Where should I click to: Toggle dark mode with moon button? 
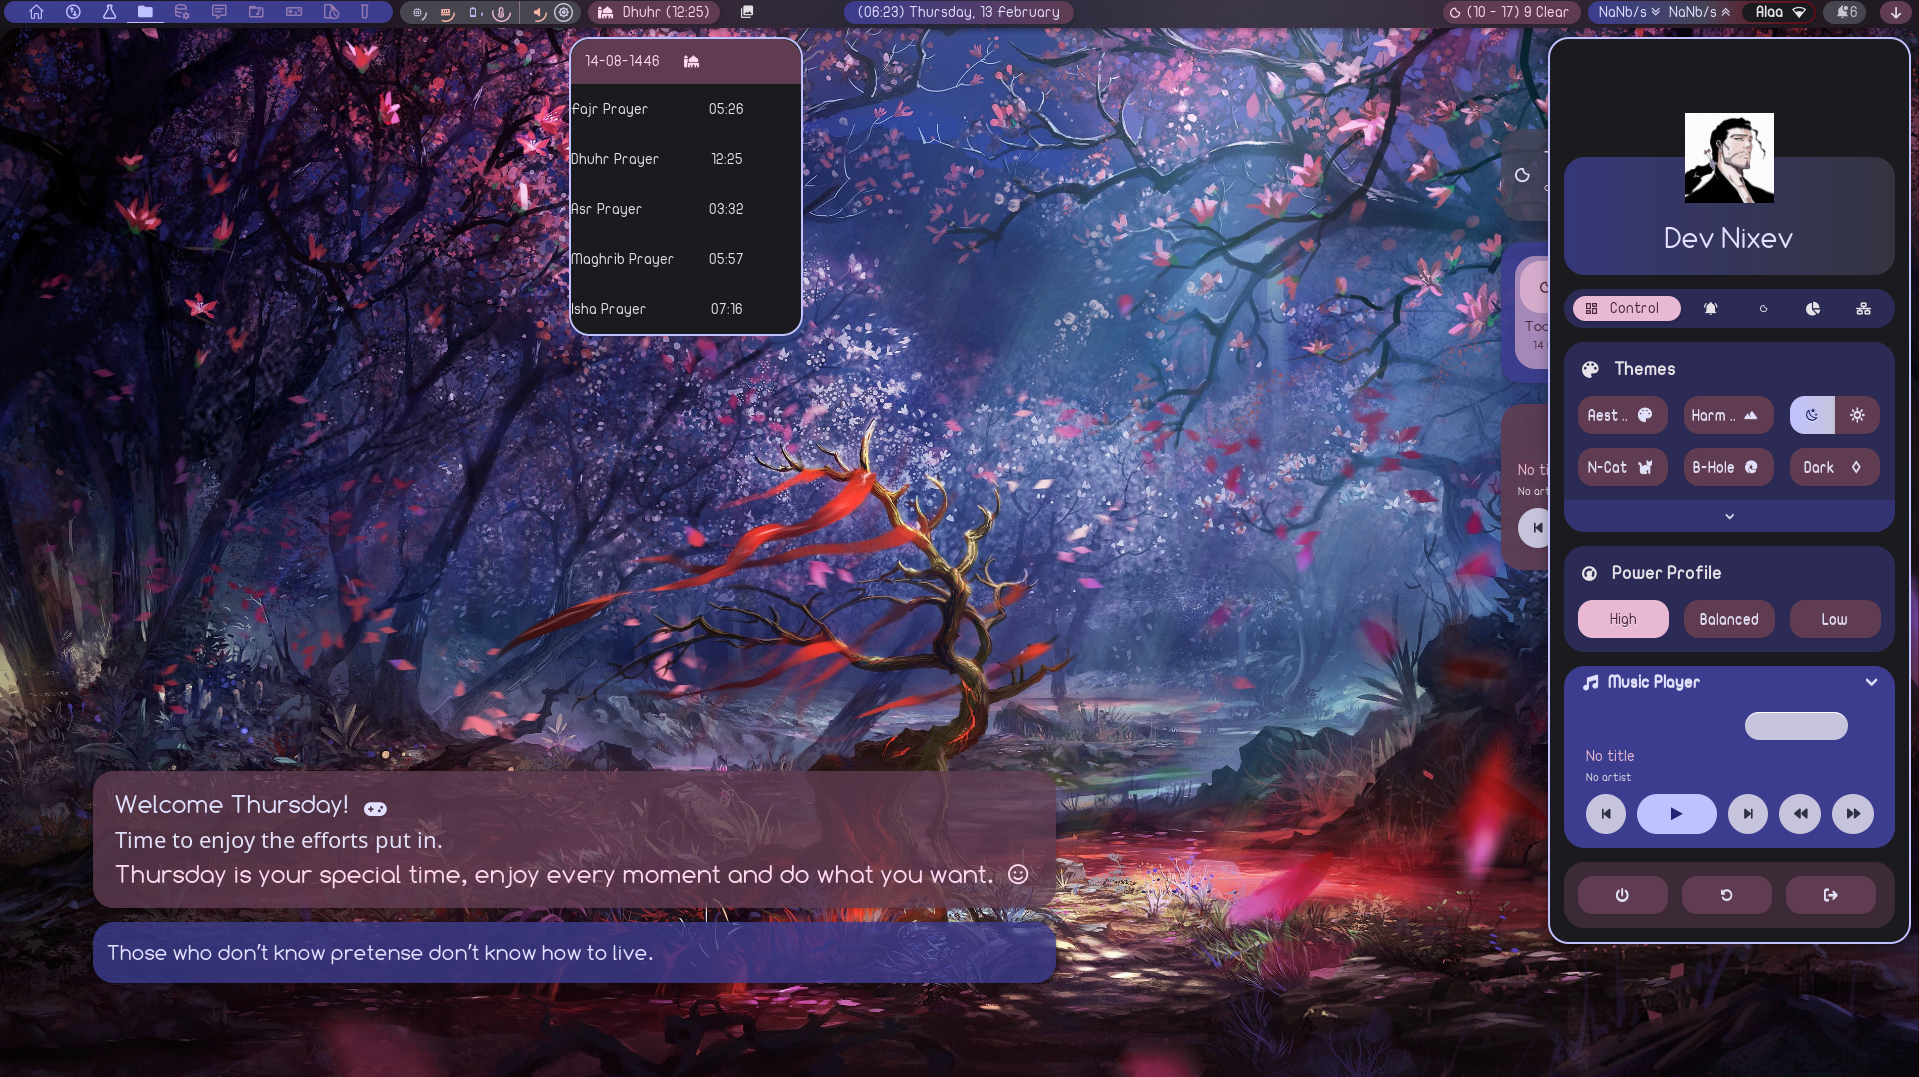1812,415
